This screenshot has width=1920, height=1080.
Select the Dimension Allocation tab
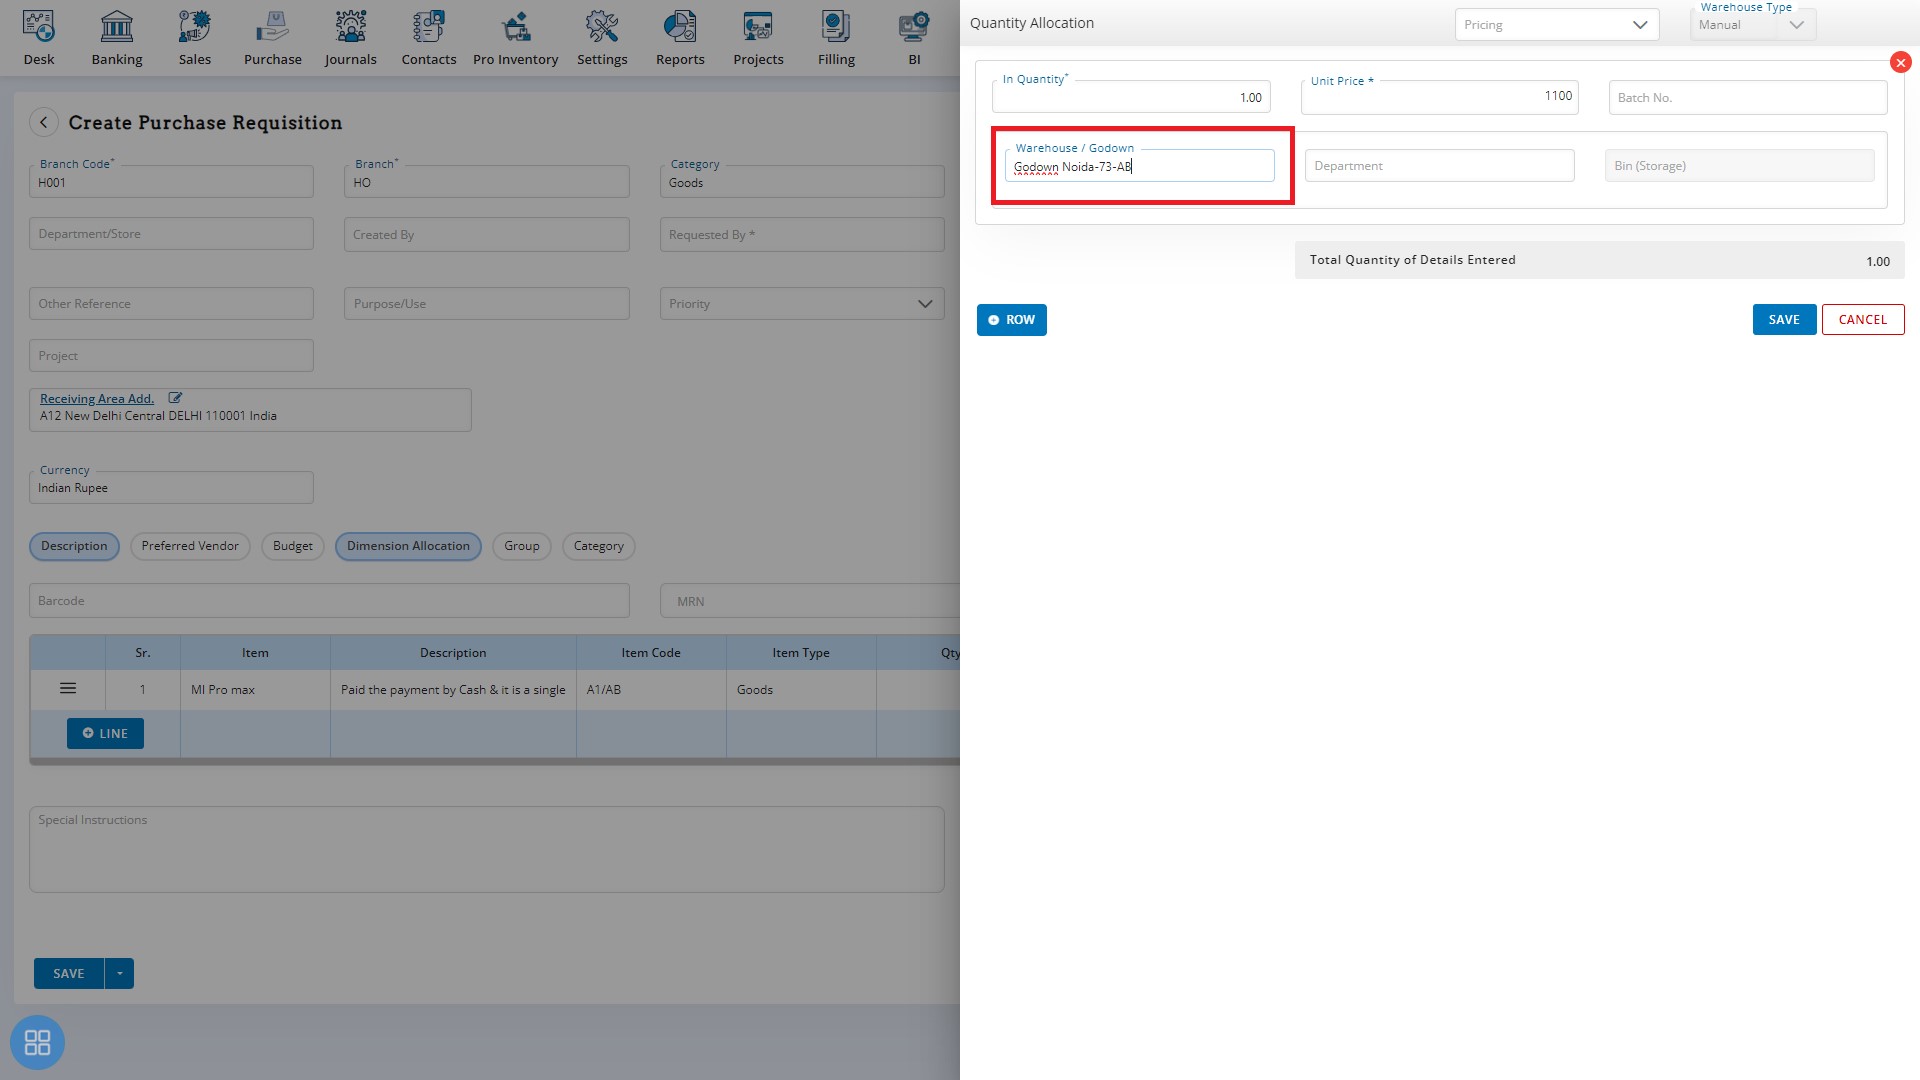coord(408,546)
